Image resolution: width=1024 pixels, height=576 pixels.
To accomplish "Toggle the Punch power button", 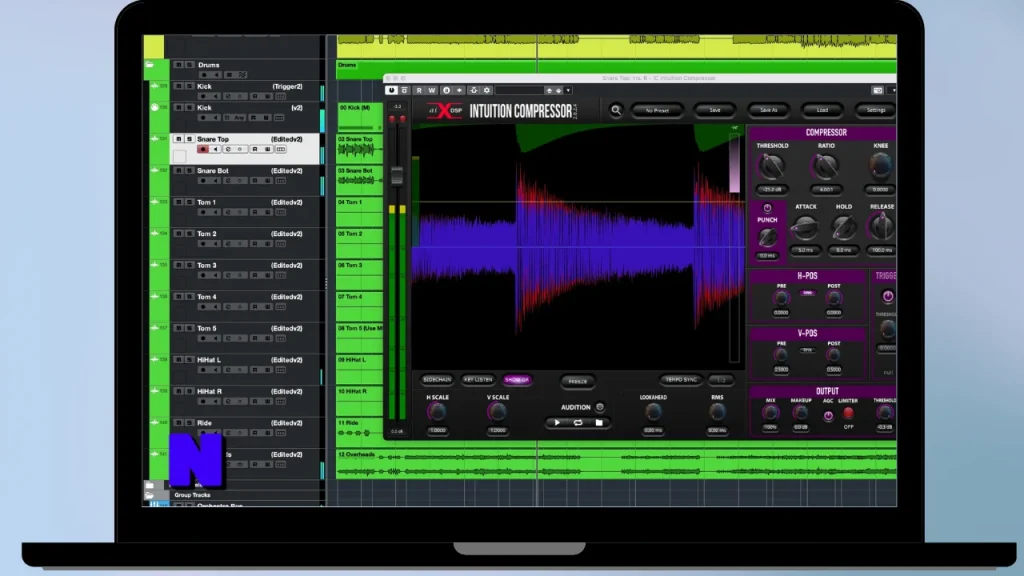I will [767, 208].
